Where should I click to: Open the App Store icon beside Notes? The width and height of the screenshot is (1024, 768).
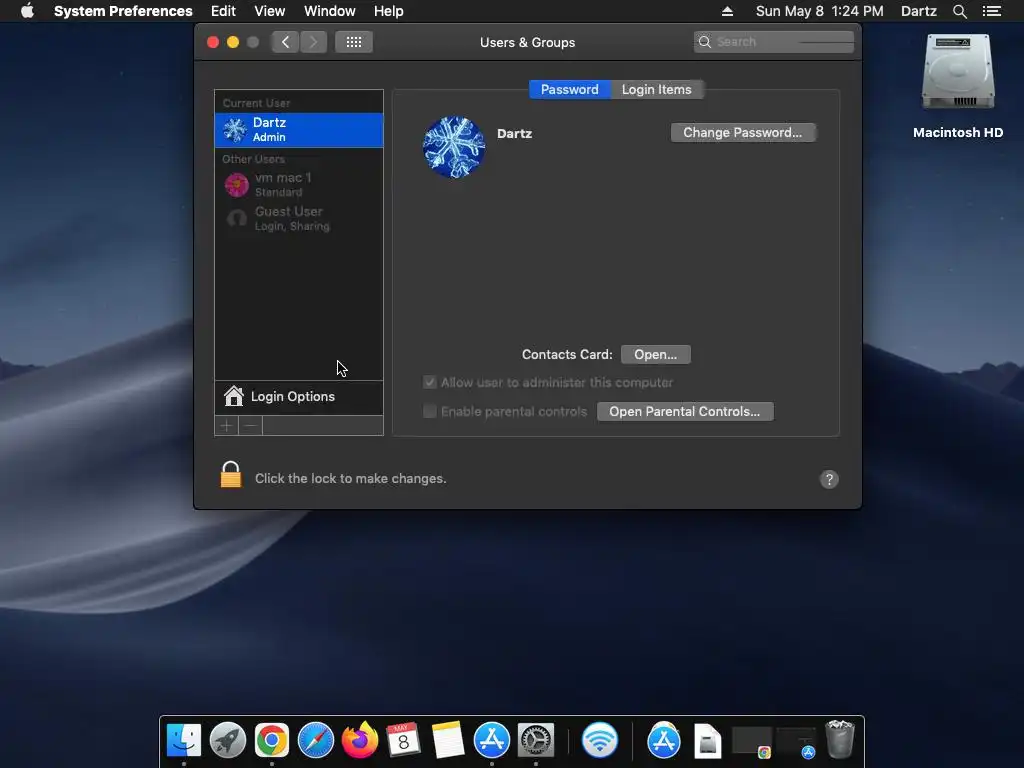pos(491,741)
